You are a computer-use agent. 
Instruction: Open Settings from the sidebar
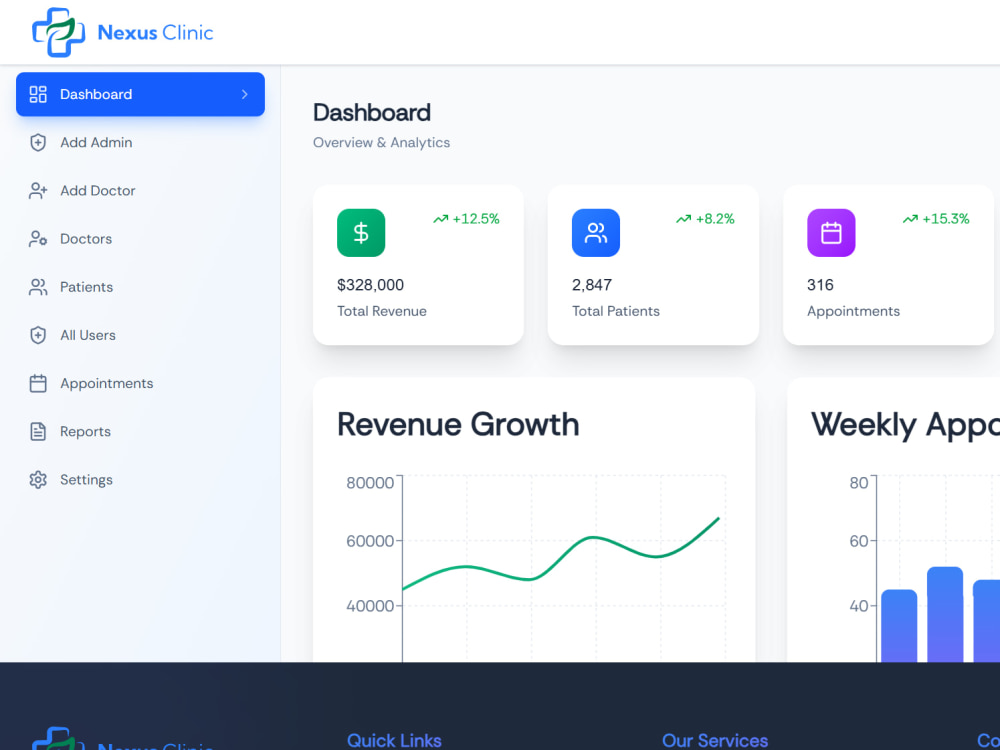point(140,480)
